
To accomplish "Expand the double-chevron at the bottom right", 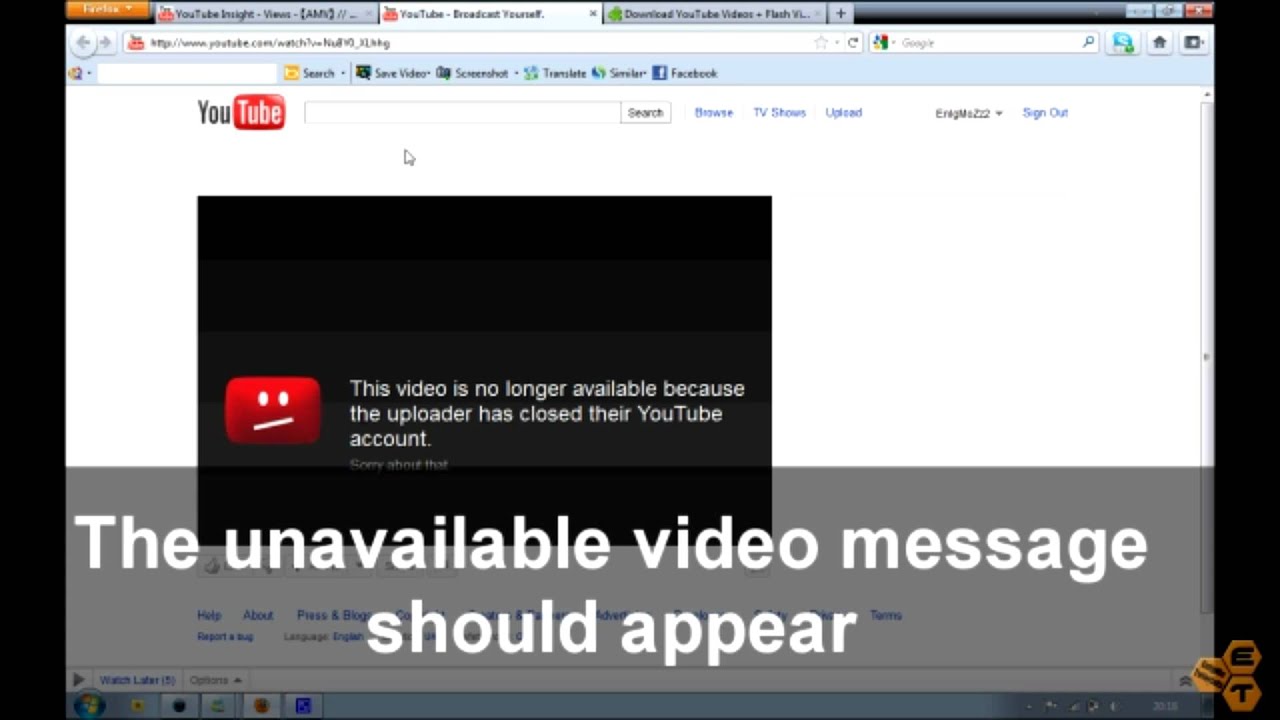I will 1185,681.
